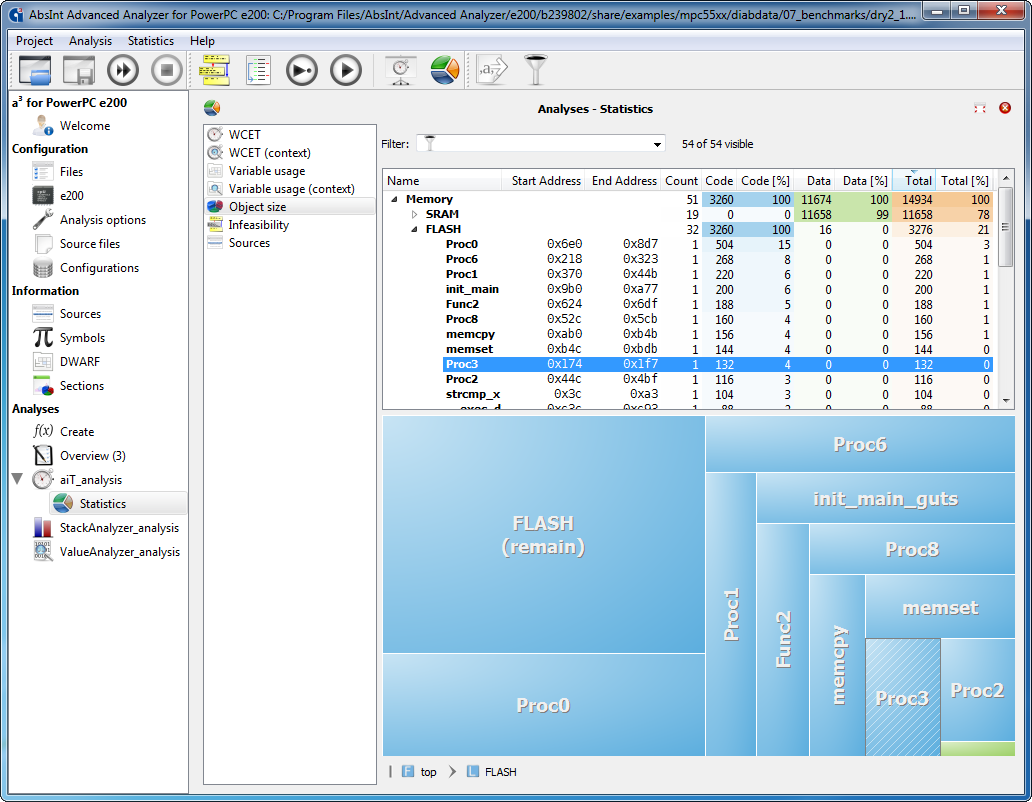This screenshot has width=1032, height=802.
Task: Click the run all analyses fast-forward button
Action: tap(123, 70)
